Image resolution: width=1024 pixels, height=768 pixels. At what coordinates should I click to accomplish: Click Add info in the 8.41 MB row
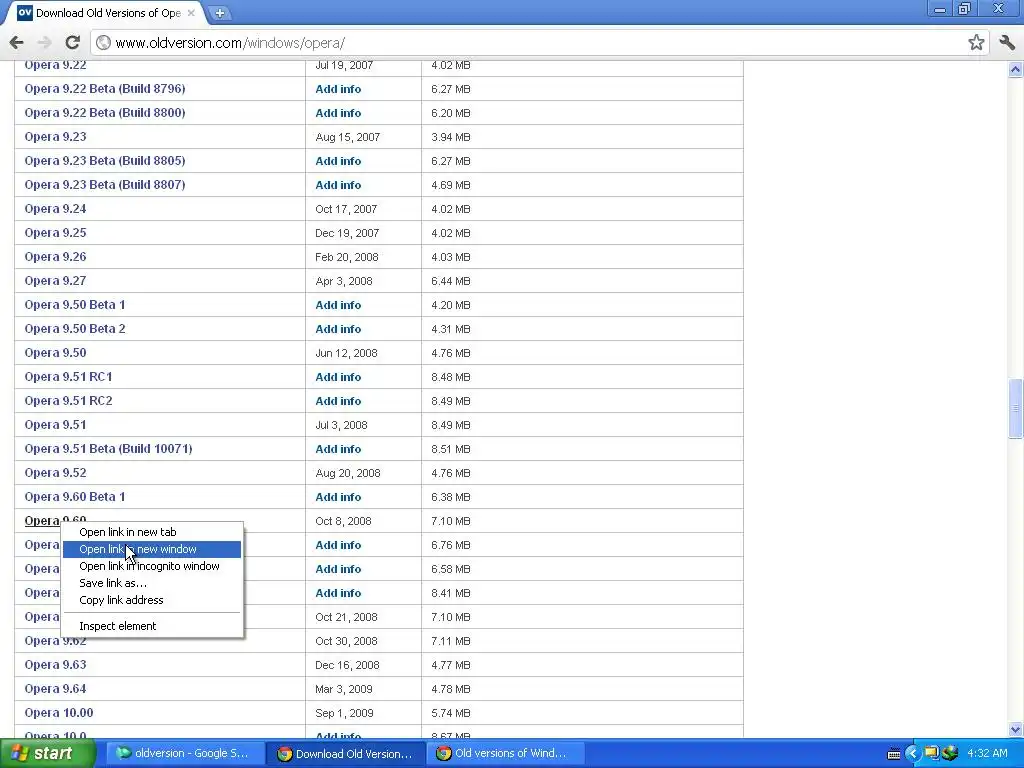click(x=338, y=593)
